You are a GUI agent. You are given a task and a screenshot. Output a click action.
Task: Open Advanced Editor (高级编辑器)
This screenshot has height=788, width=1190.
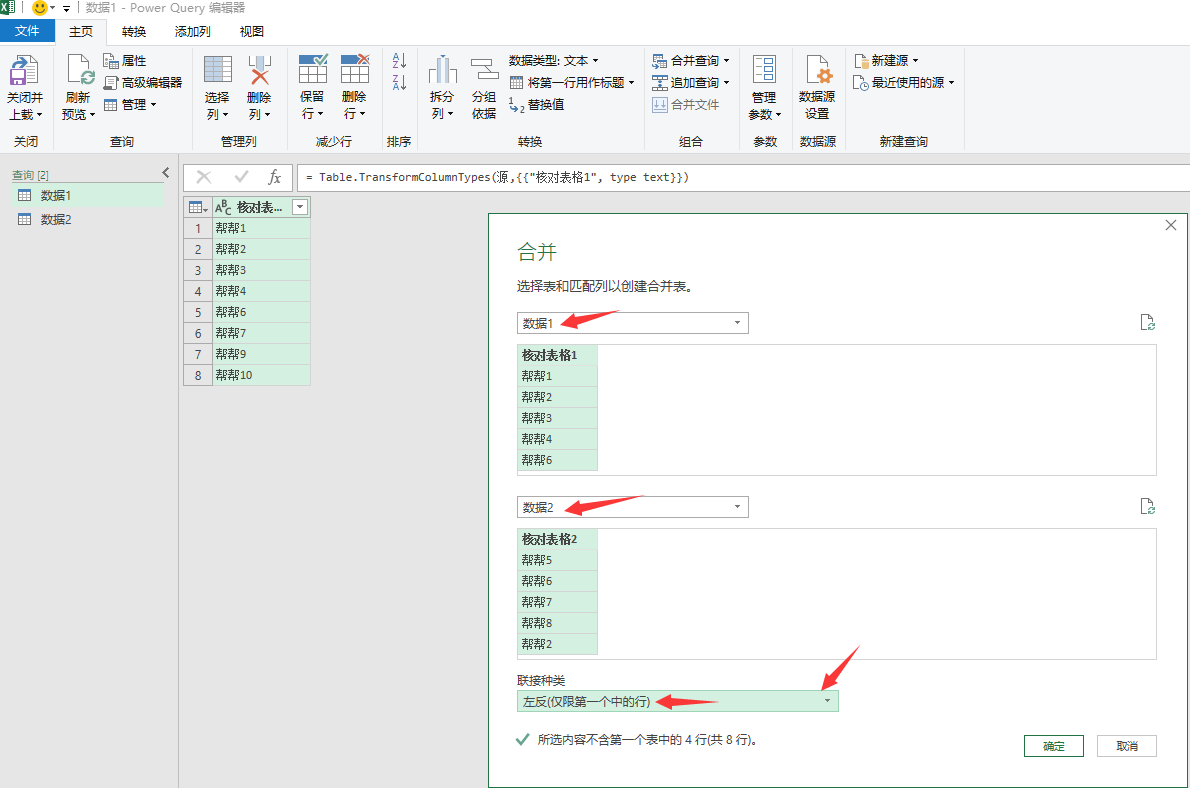coord(143,83)
